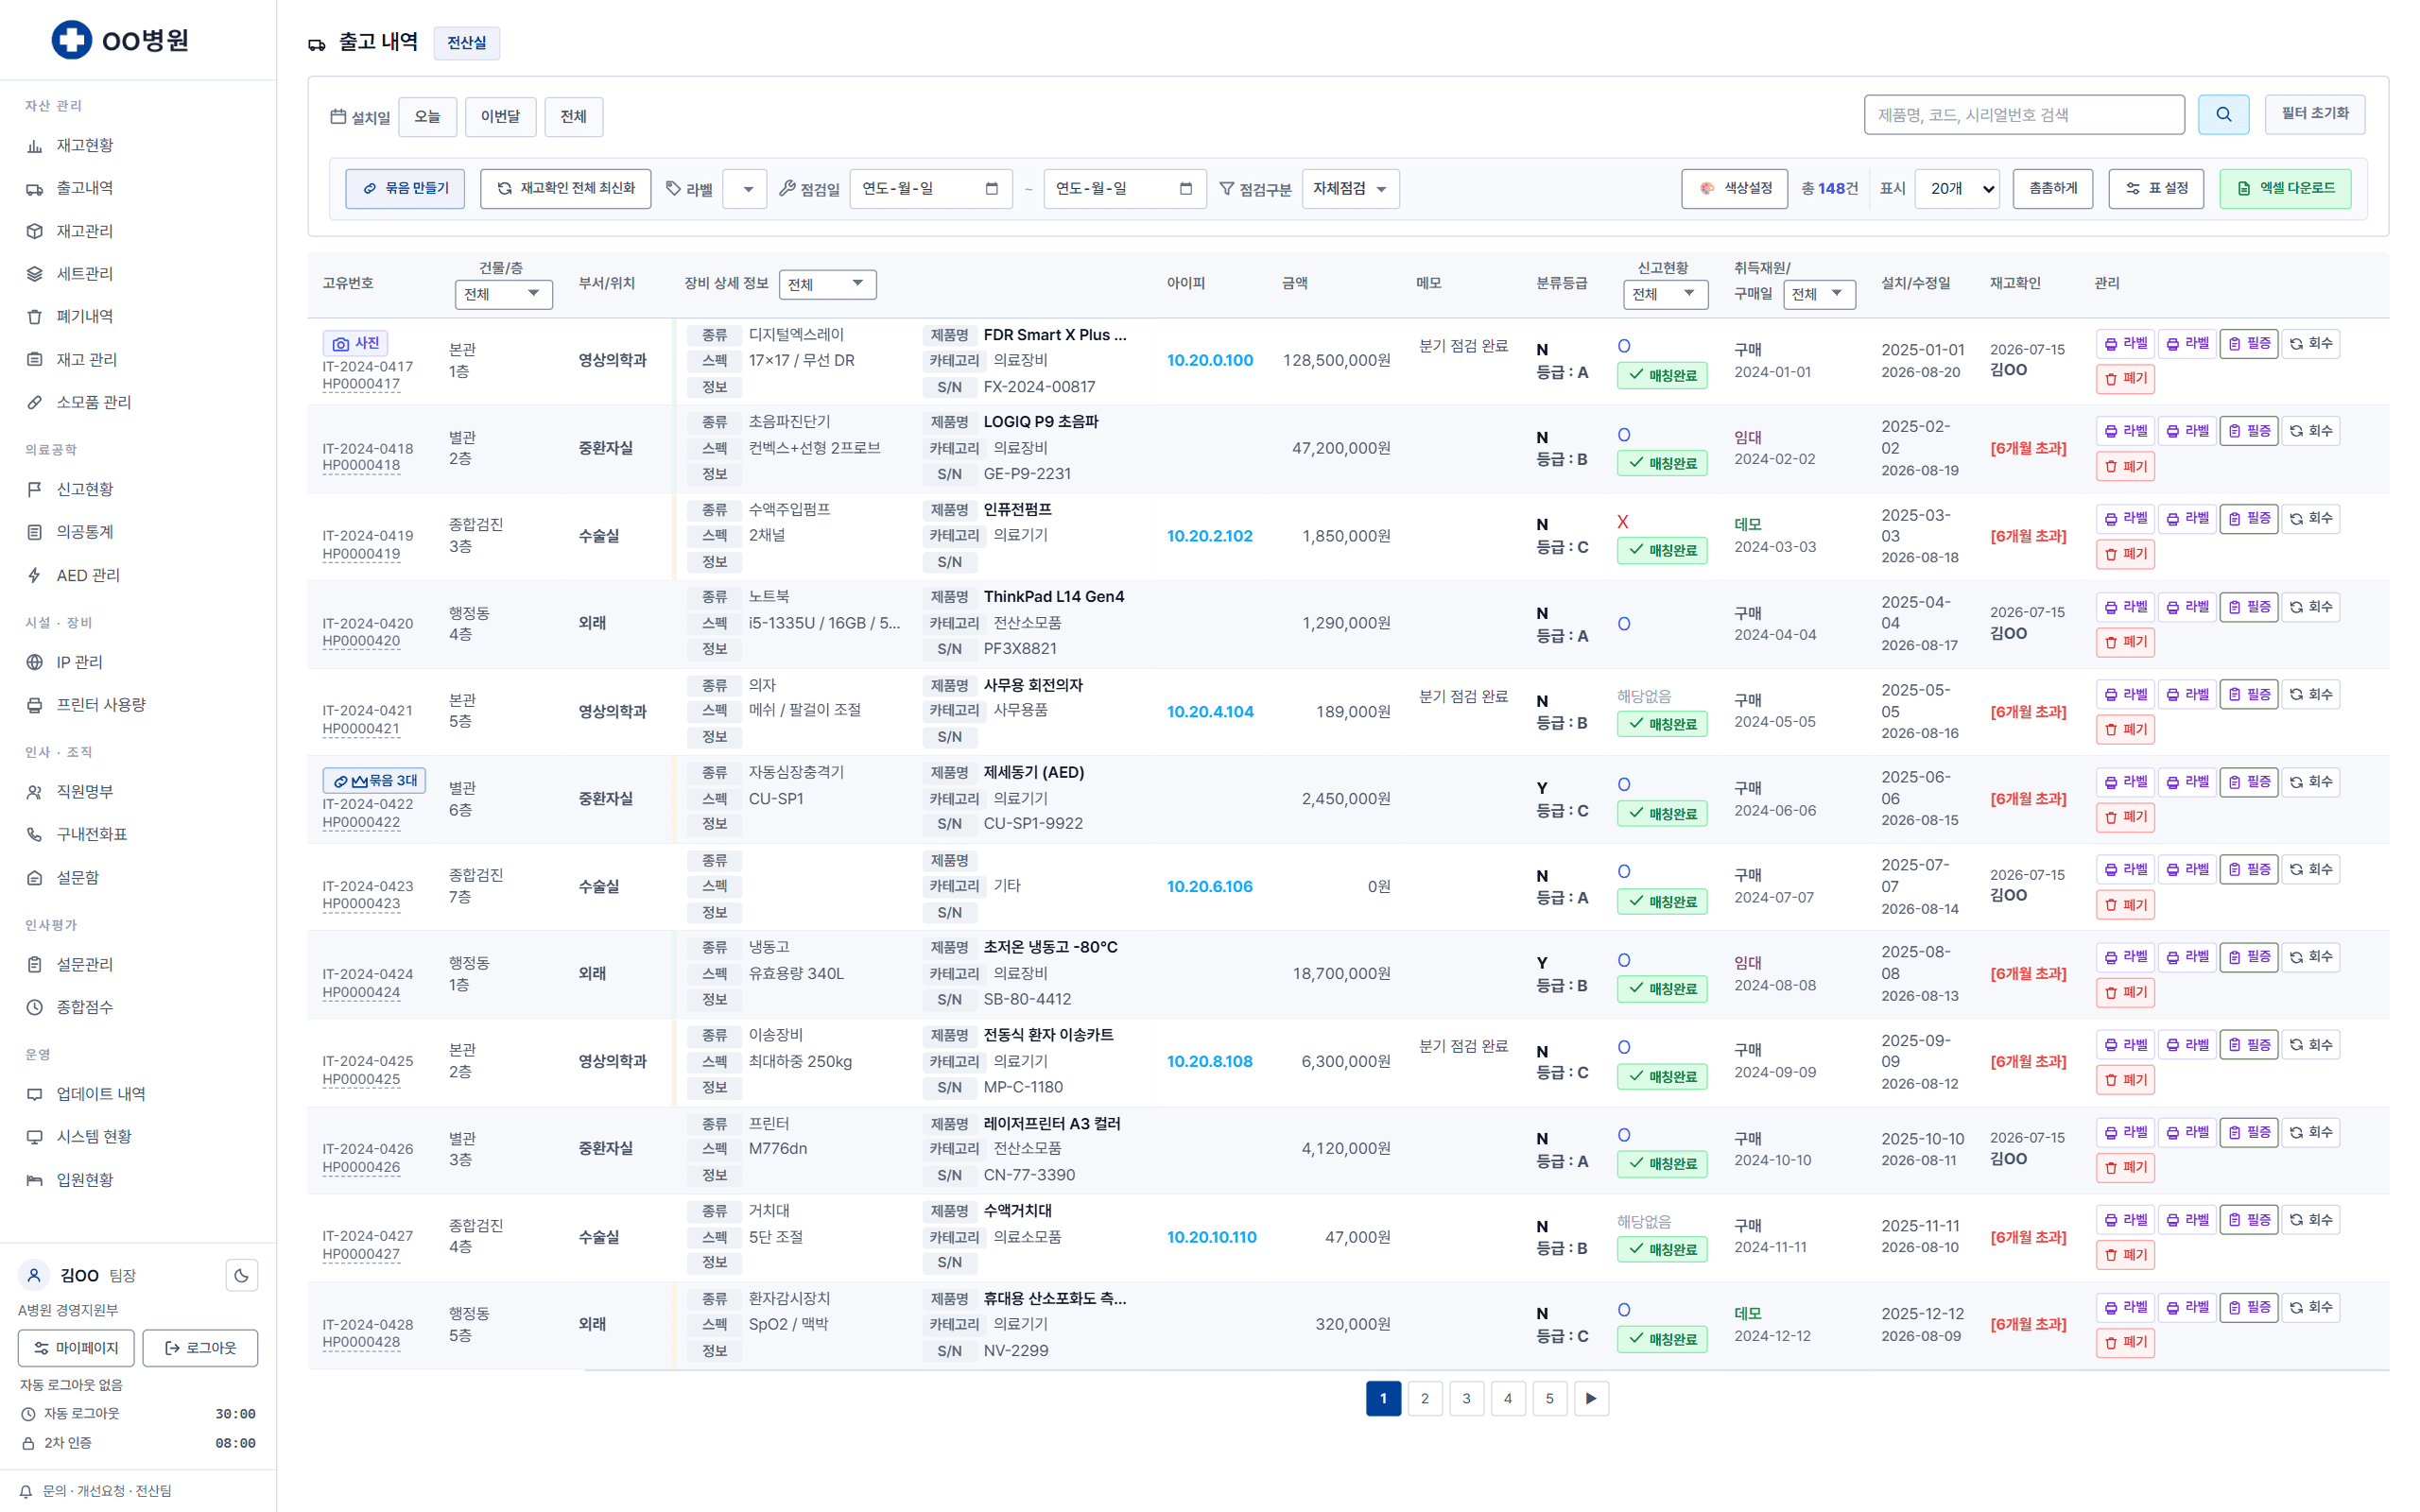Open 장비 상세 정보 전체 dropdown
Screen dimensions: 2420x1512
(827, 284)
